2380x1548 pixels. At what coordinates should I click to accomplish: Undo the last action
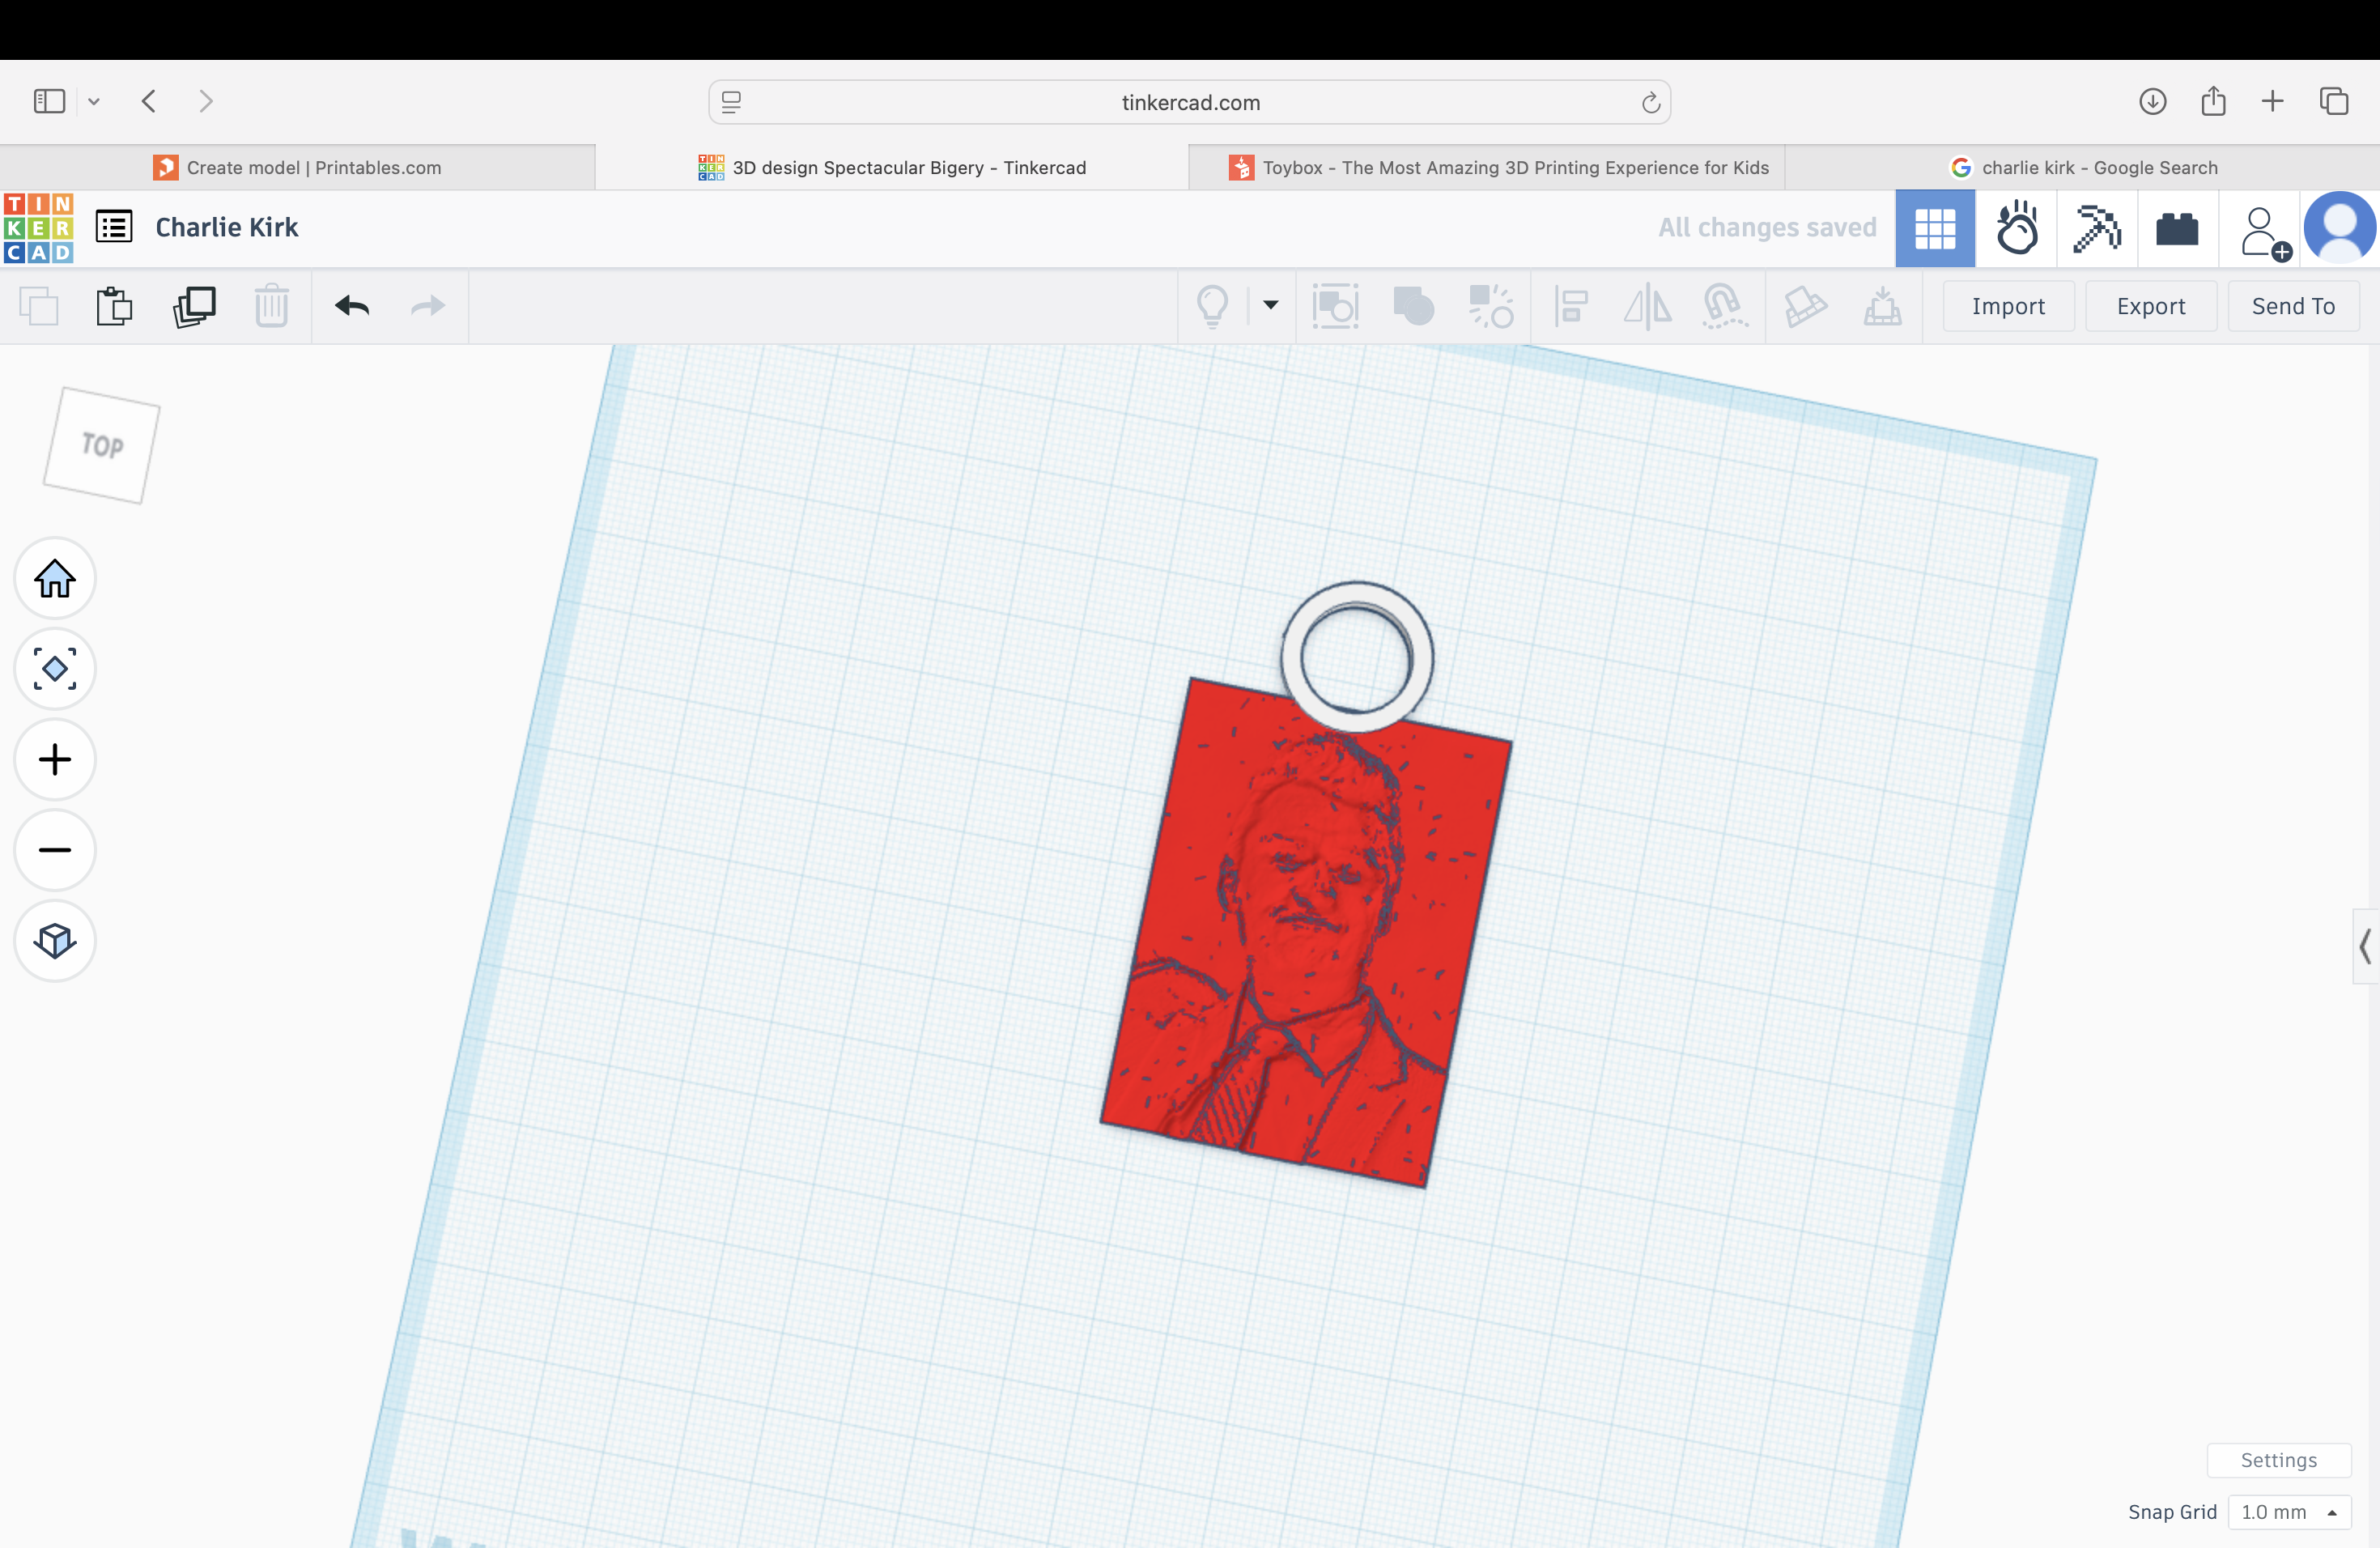point(352,306)
